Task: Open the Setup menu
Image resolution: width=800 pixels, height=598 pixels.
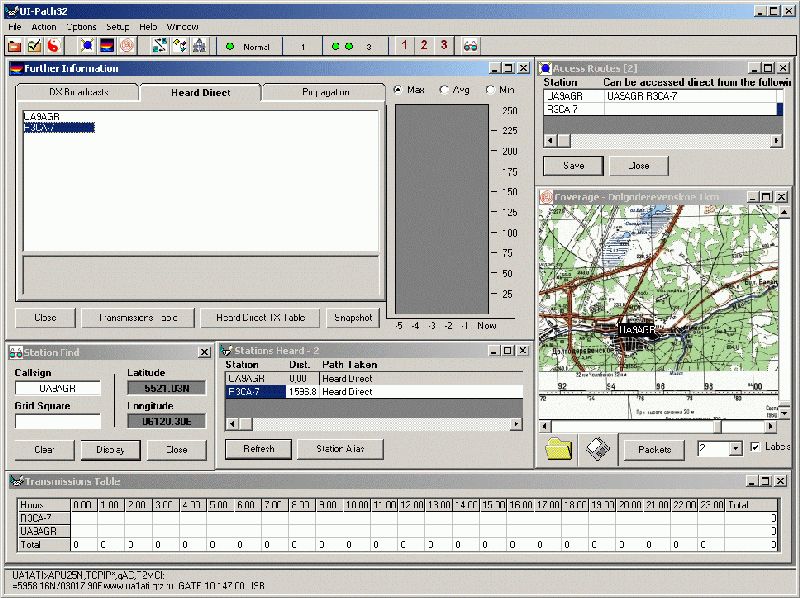Action: pyautogui.click(x=118, y=26)
